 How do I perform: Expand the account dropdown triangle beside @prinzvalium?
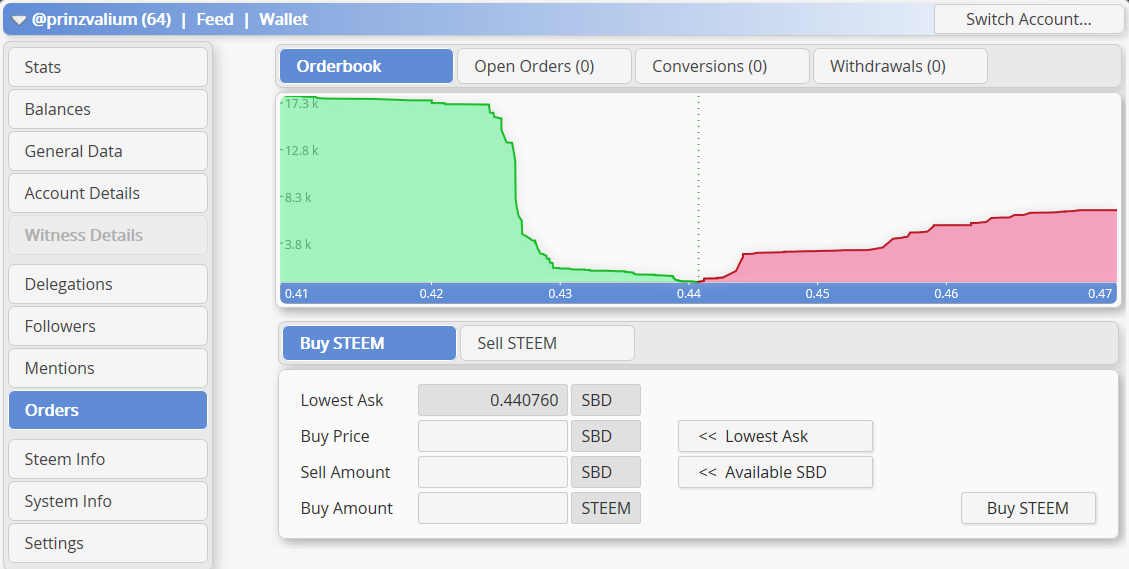(19, 20)
